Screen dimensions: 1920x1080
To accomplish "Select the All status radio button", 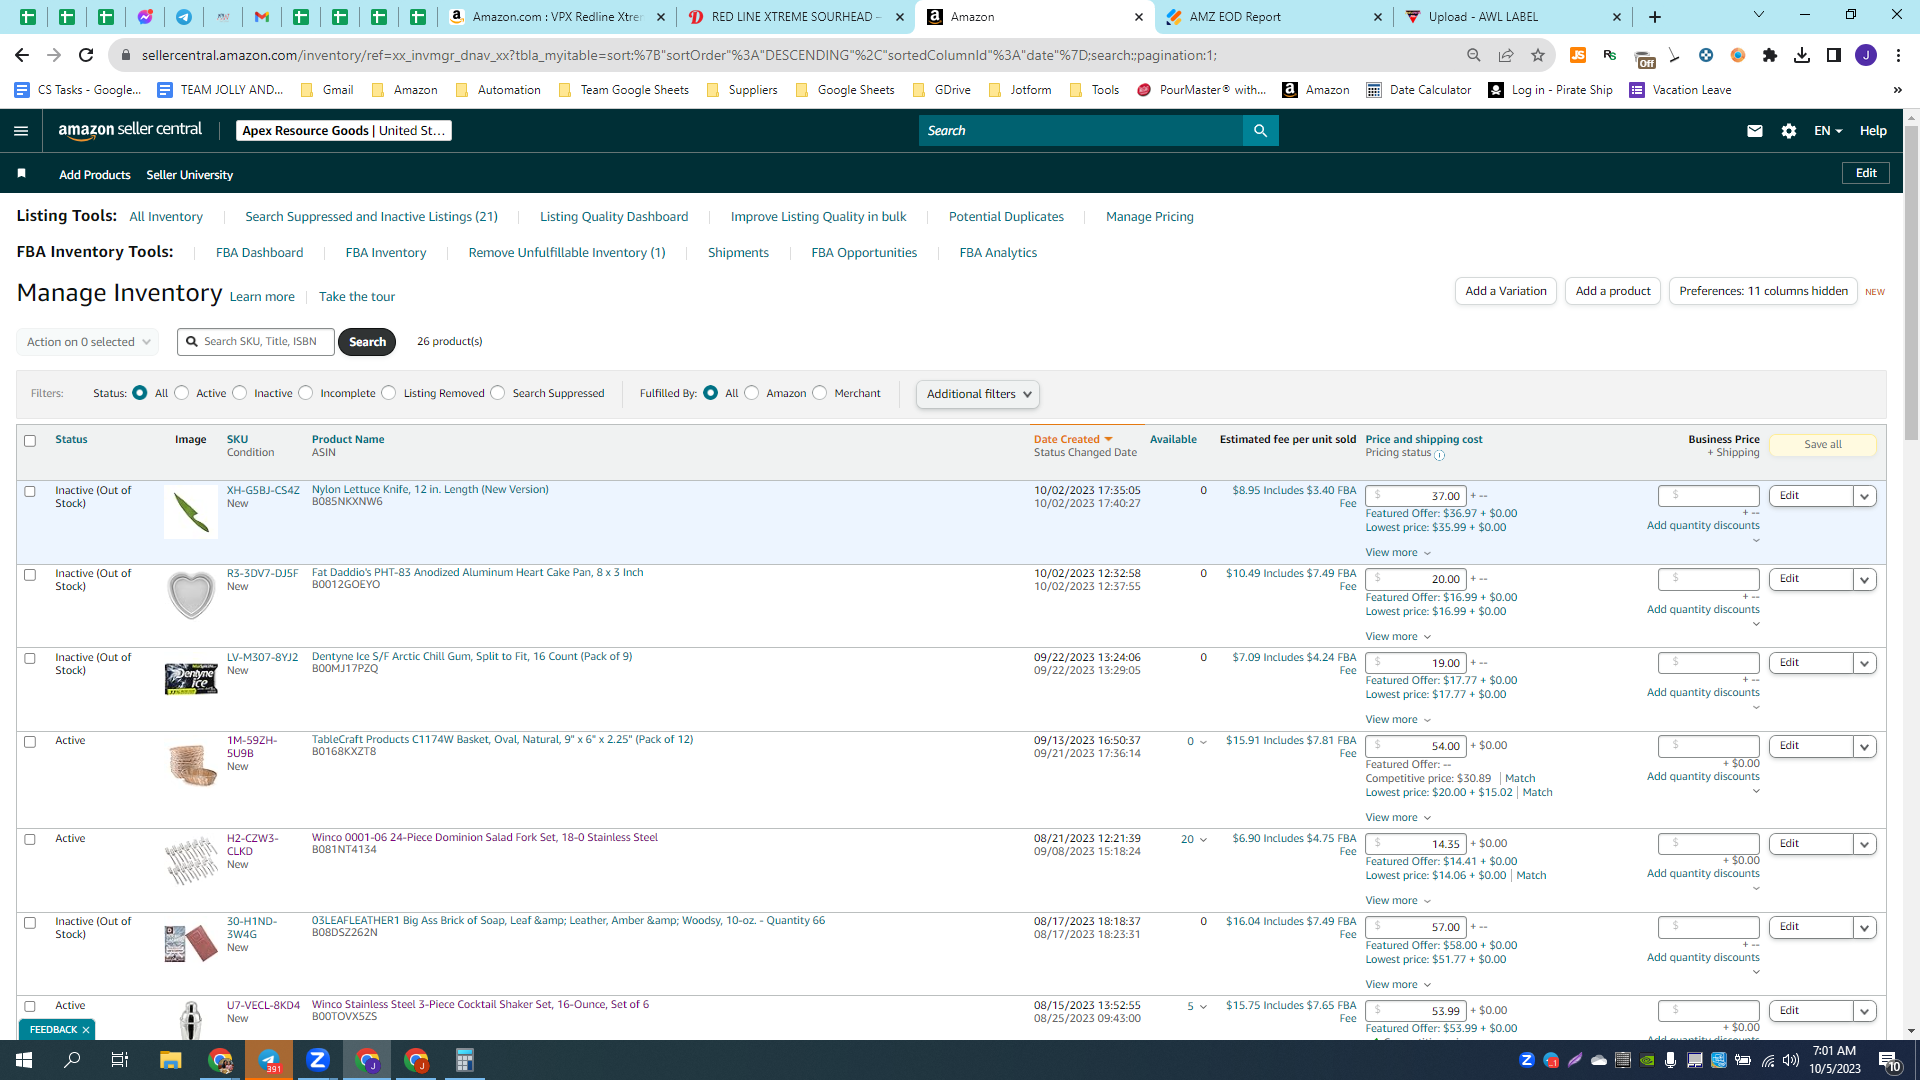I will tap(140, 393).
